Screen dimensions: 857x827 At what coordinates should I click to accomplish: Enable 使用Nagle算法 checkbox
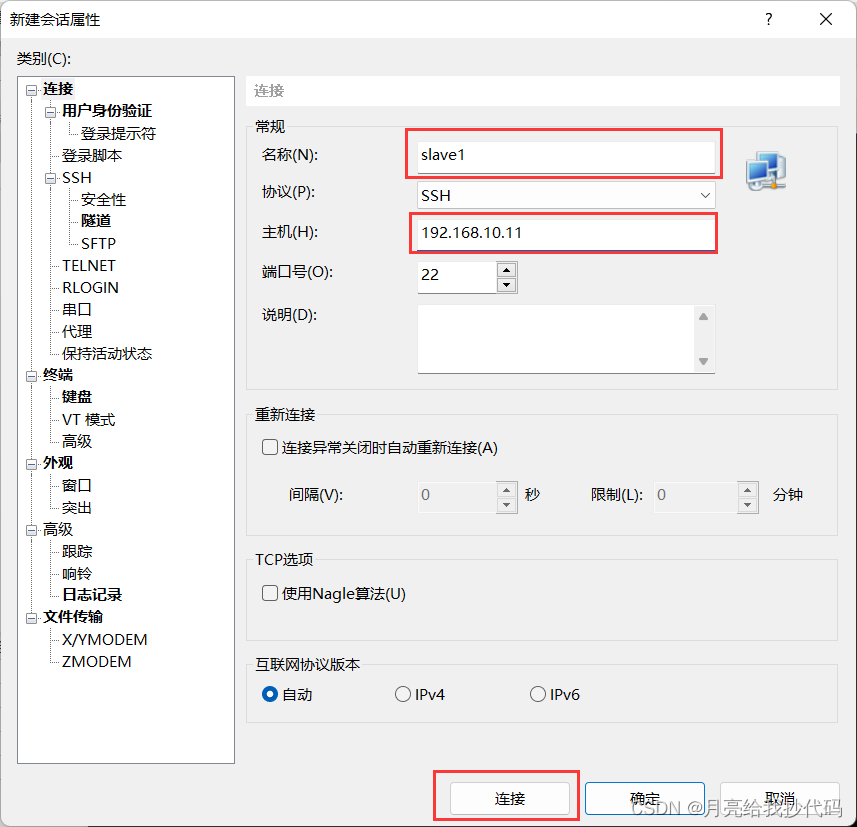coord(270,593)
